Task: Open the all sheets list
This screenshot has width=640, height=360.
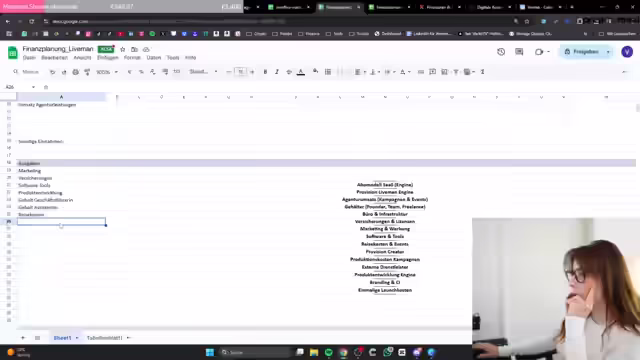Action: coord(37,338)
